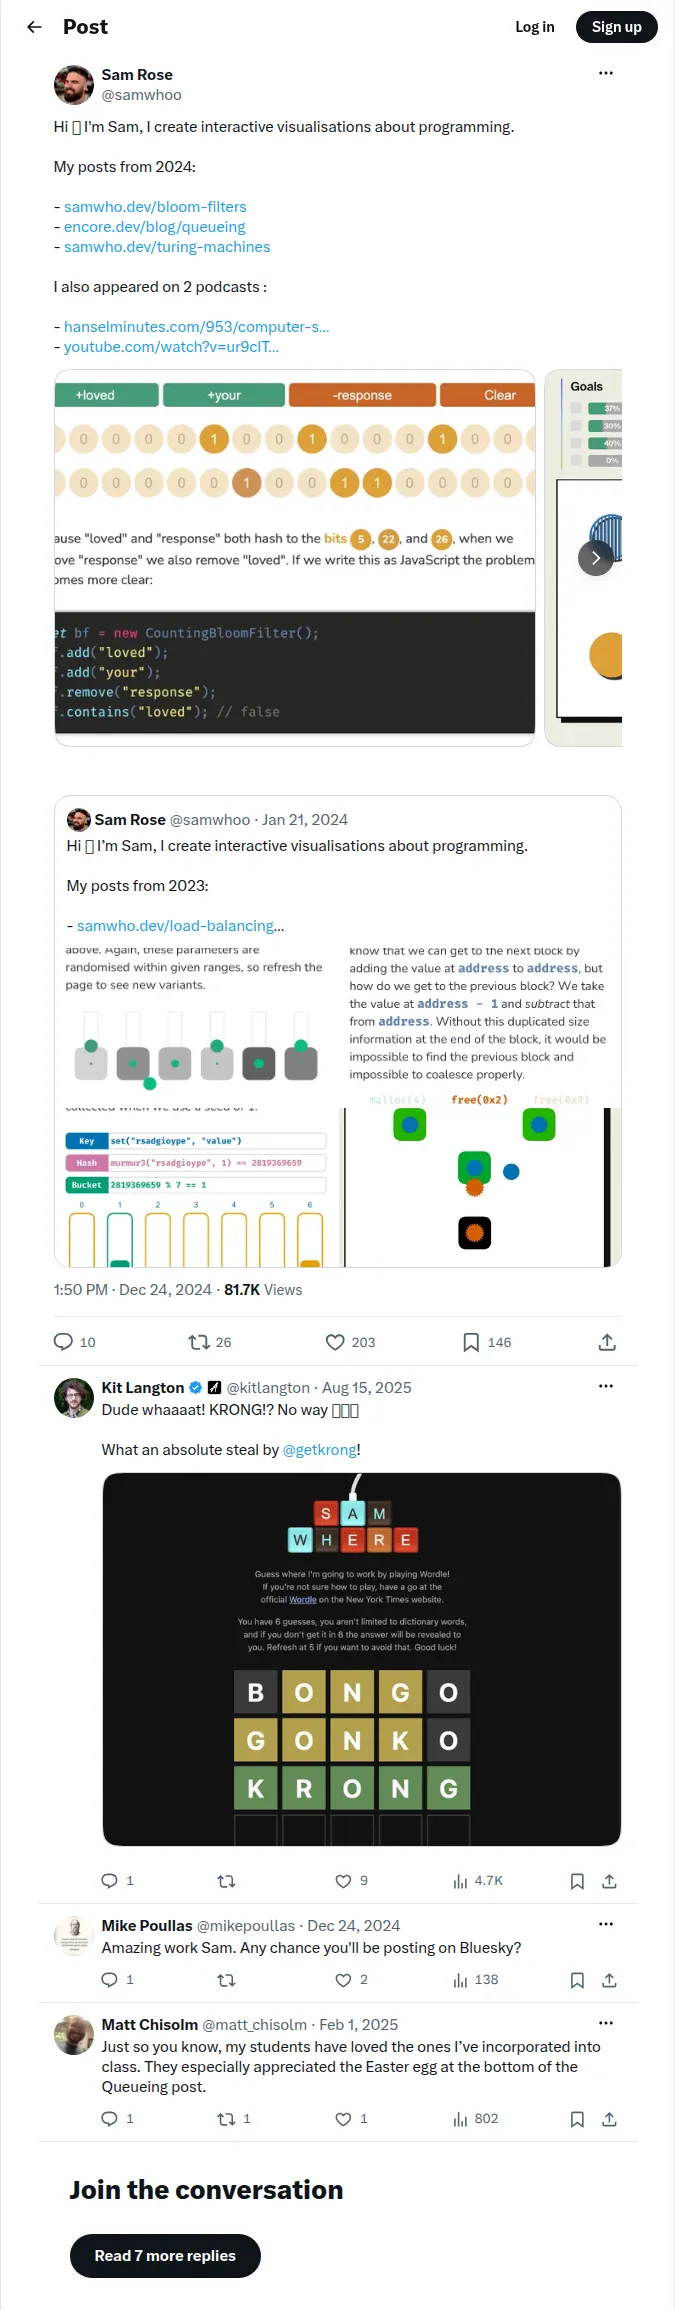
Task: Share the main post via the share icon
Action: pos(607,1342)
